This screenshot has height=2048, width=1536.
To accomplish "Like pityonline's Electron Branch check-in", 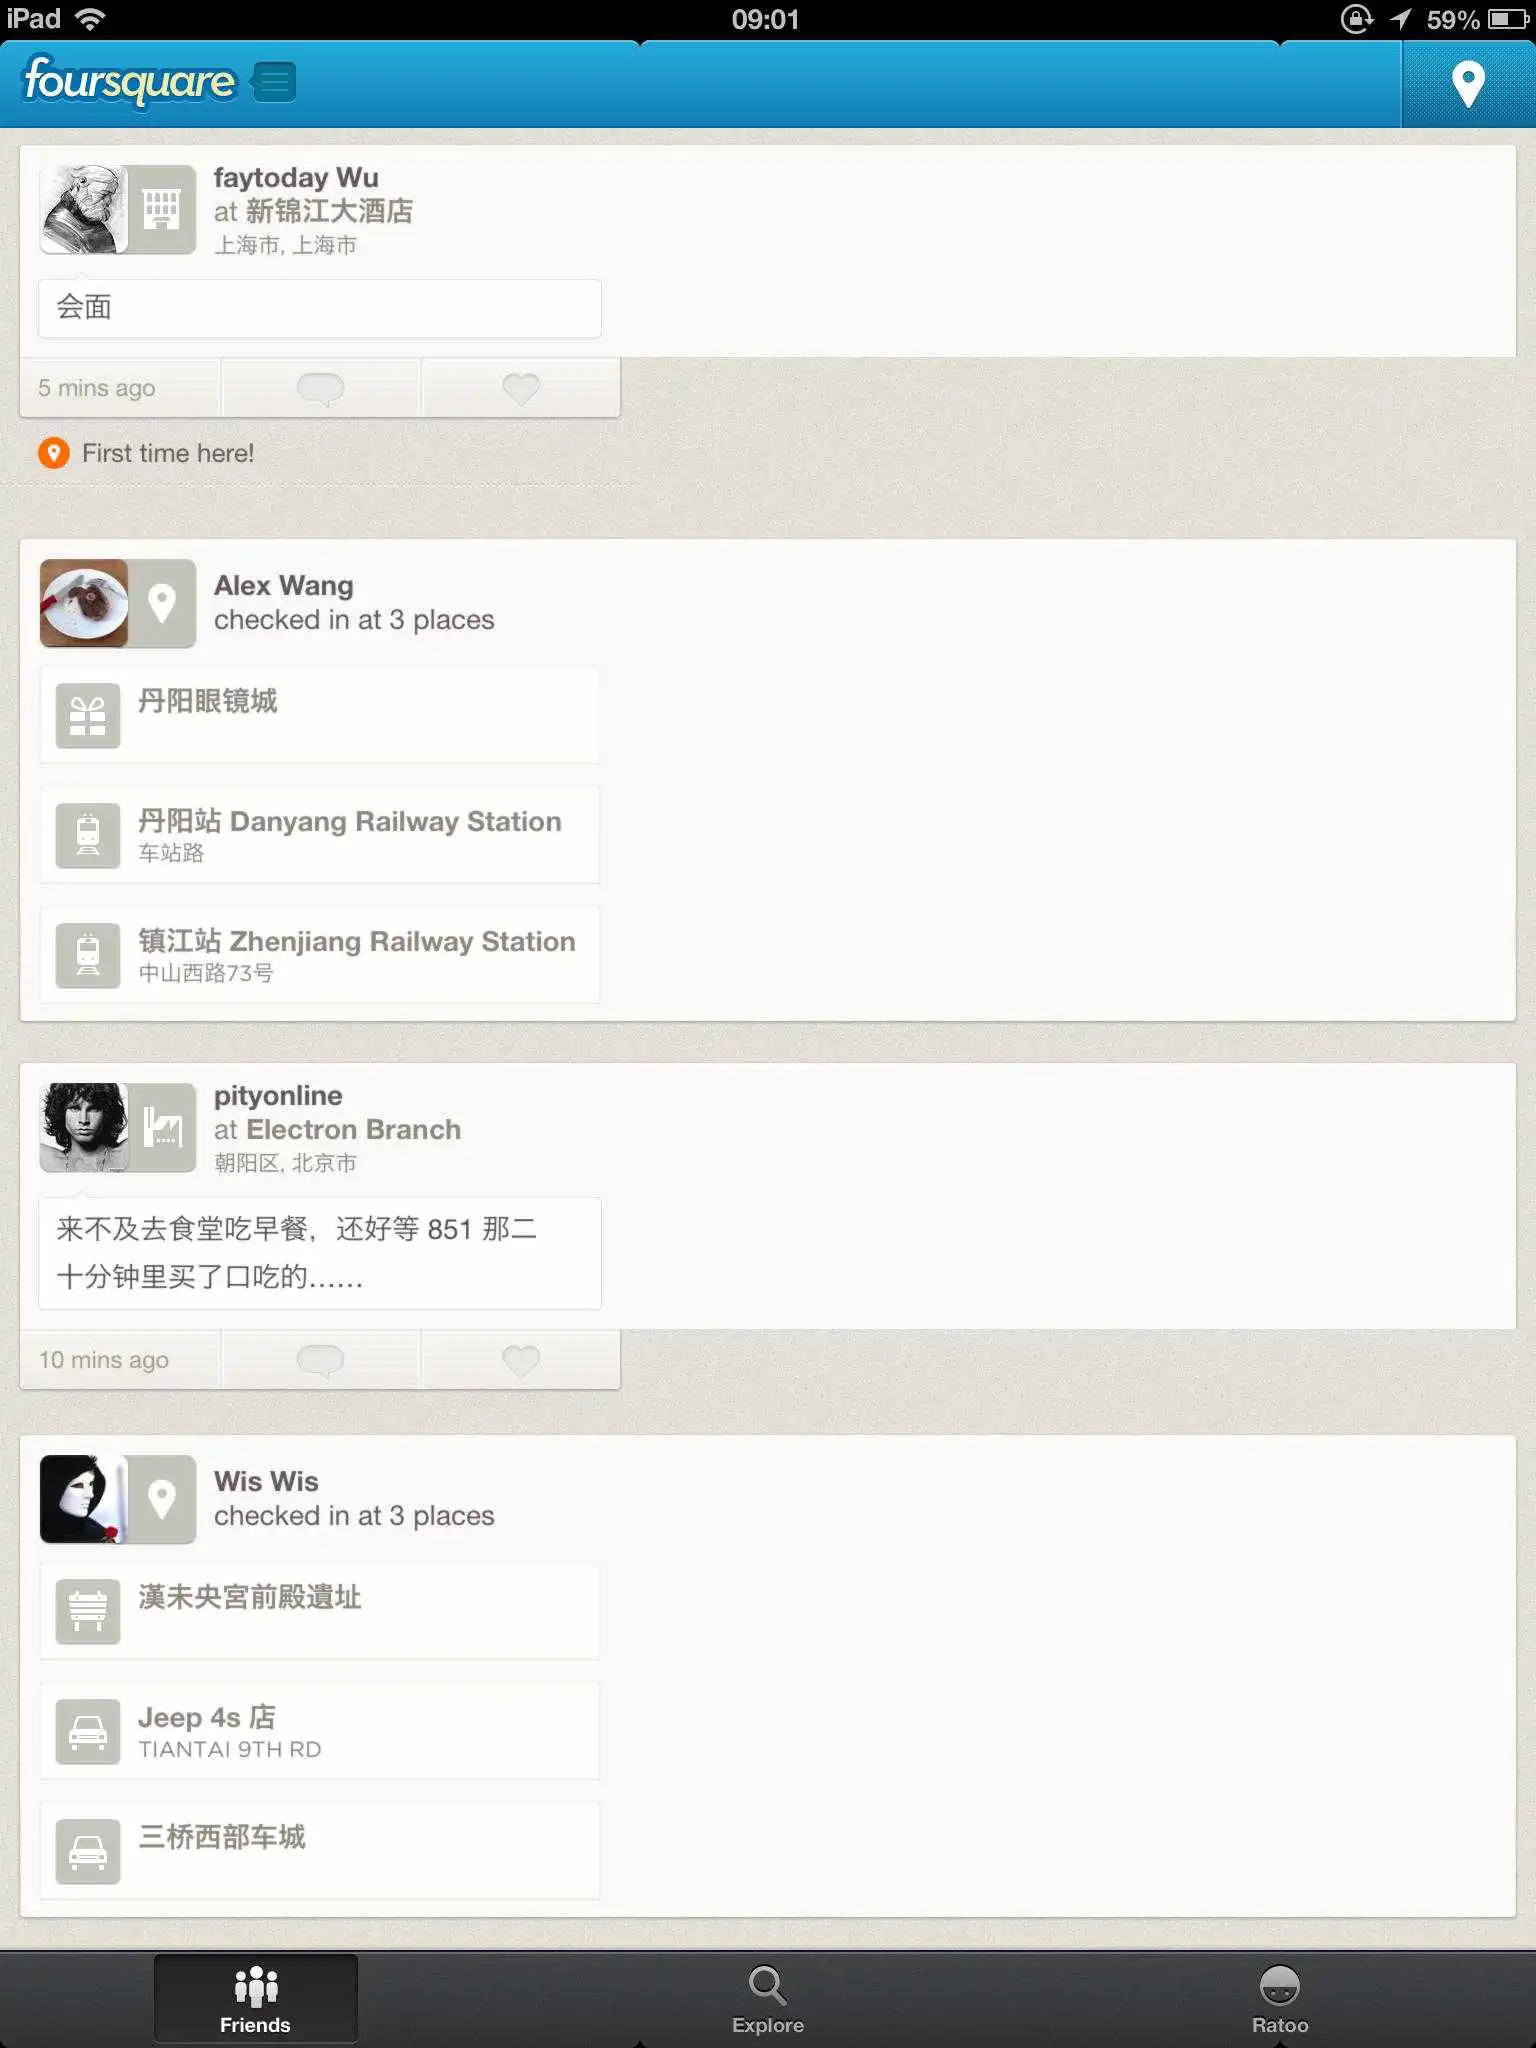I will tap(520, 1360).
